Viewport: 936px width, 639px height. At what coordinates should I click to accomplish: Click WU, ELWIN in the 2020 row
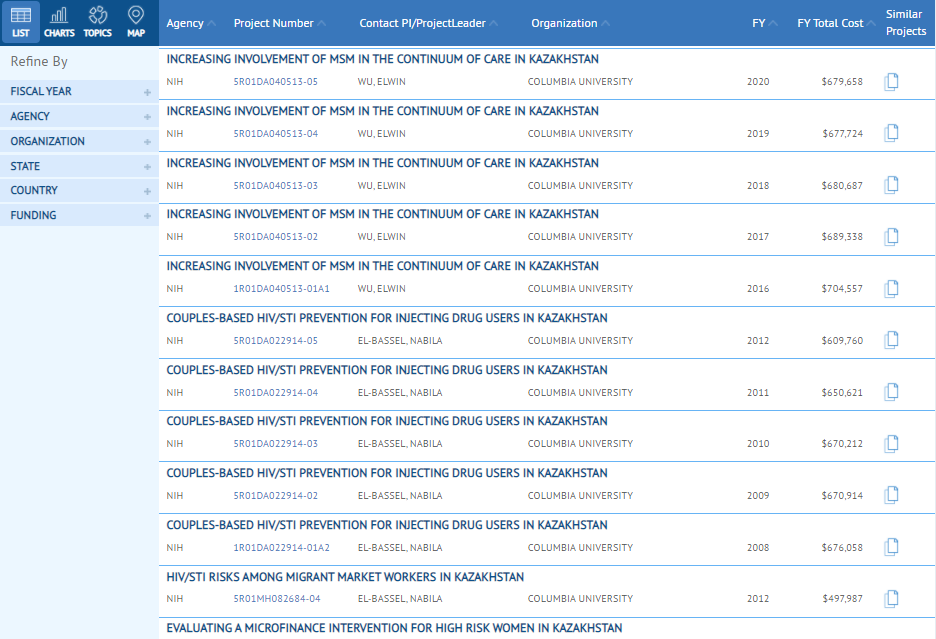pyautogui.click(x=381, y=82)
